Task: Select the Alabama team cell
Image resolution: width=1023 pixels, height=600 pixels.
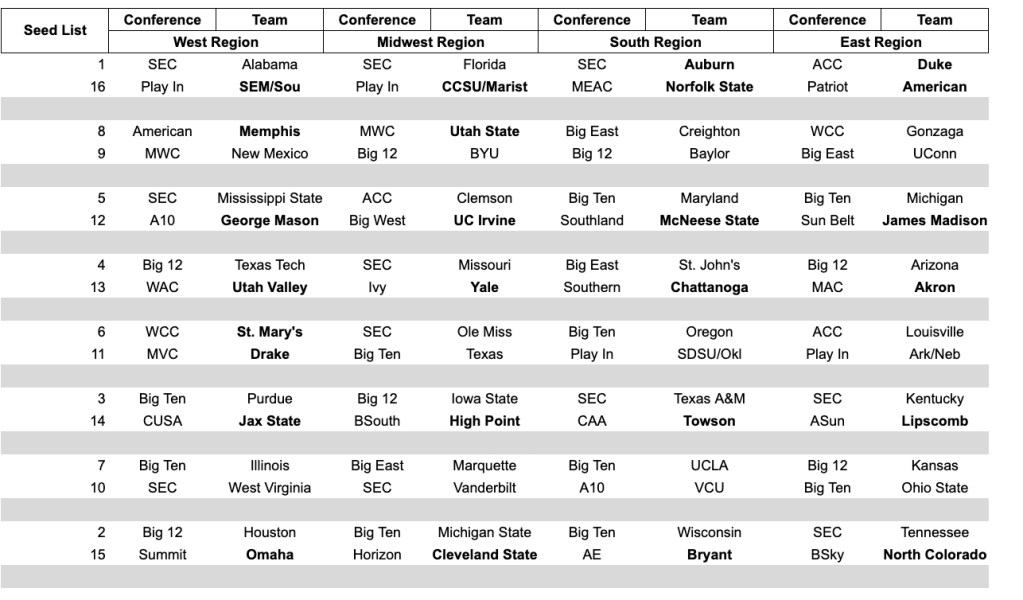Action: (270, 65)
